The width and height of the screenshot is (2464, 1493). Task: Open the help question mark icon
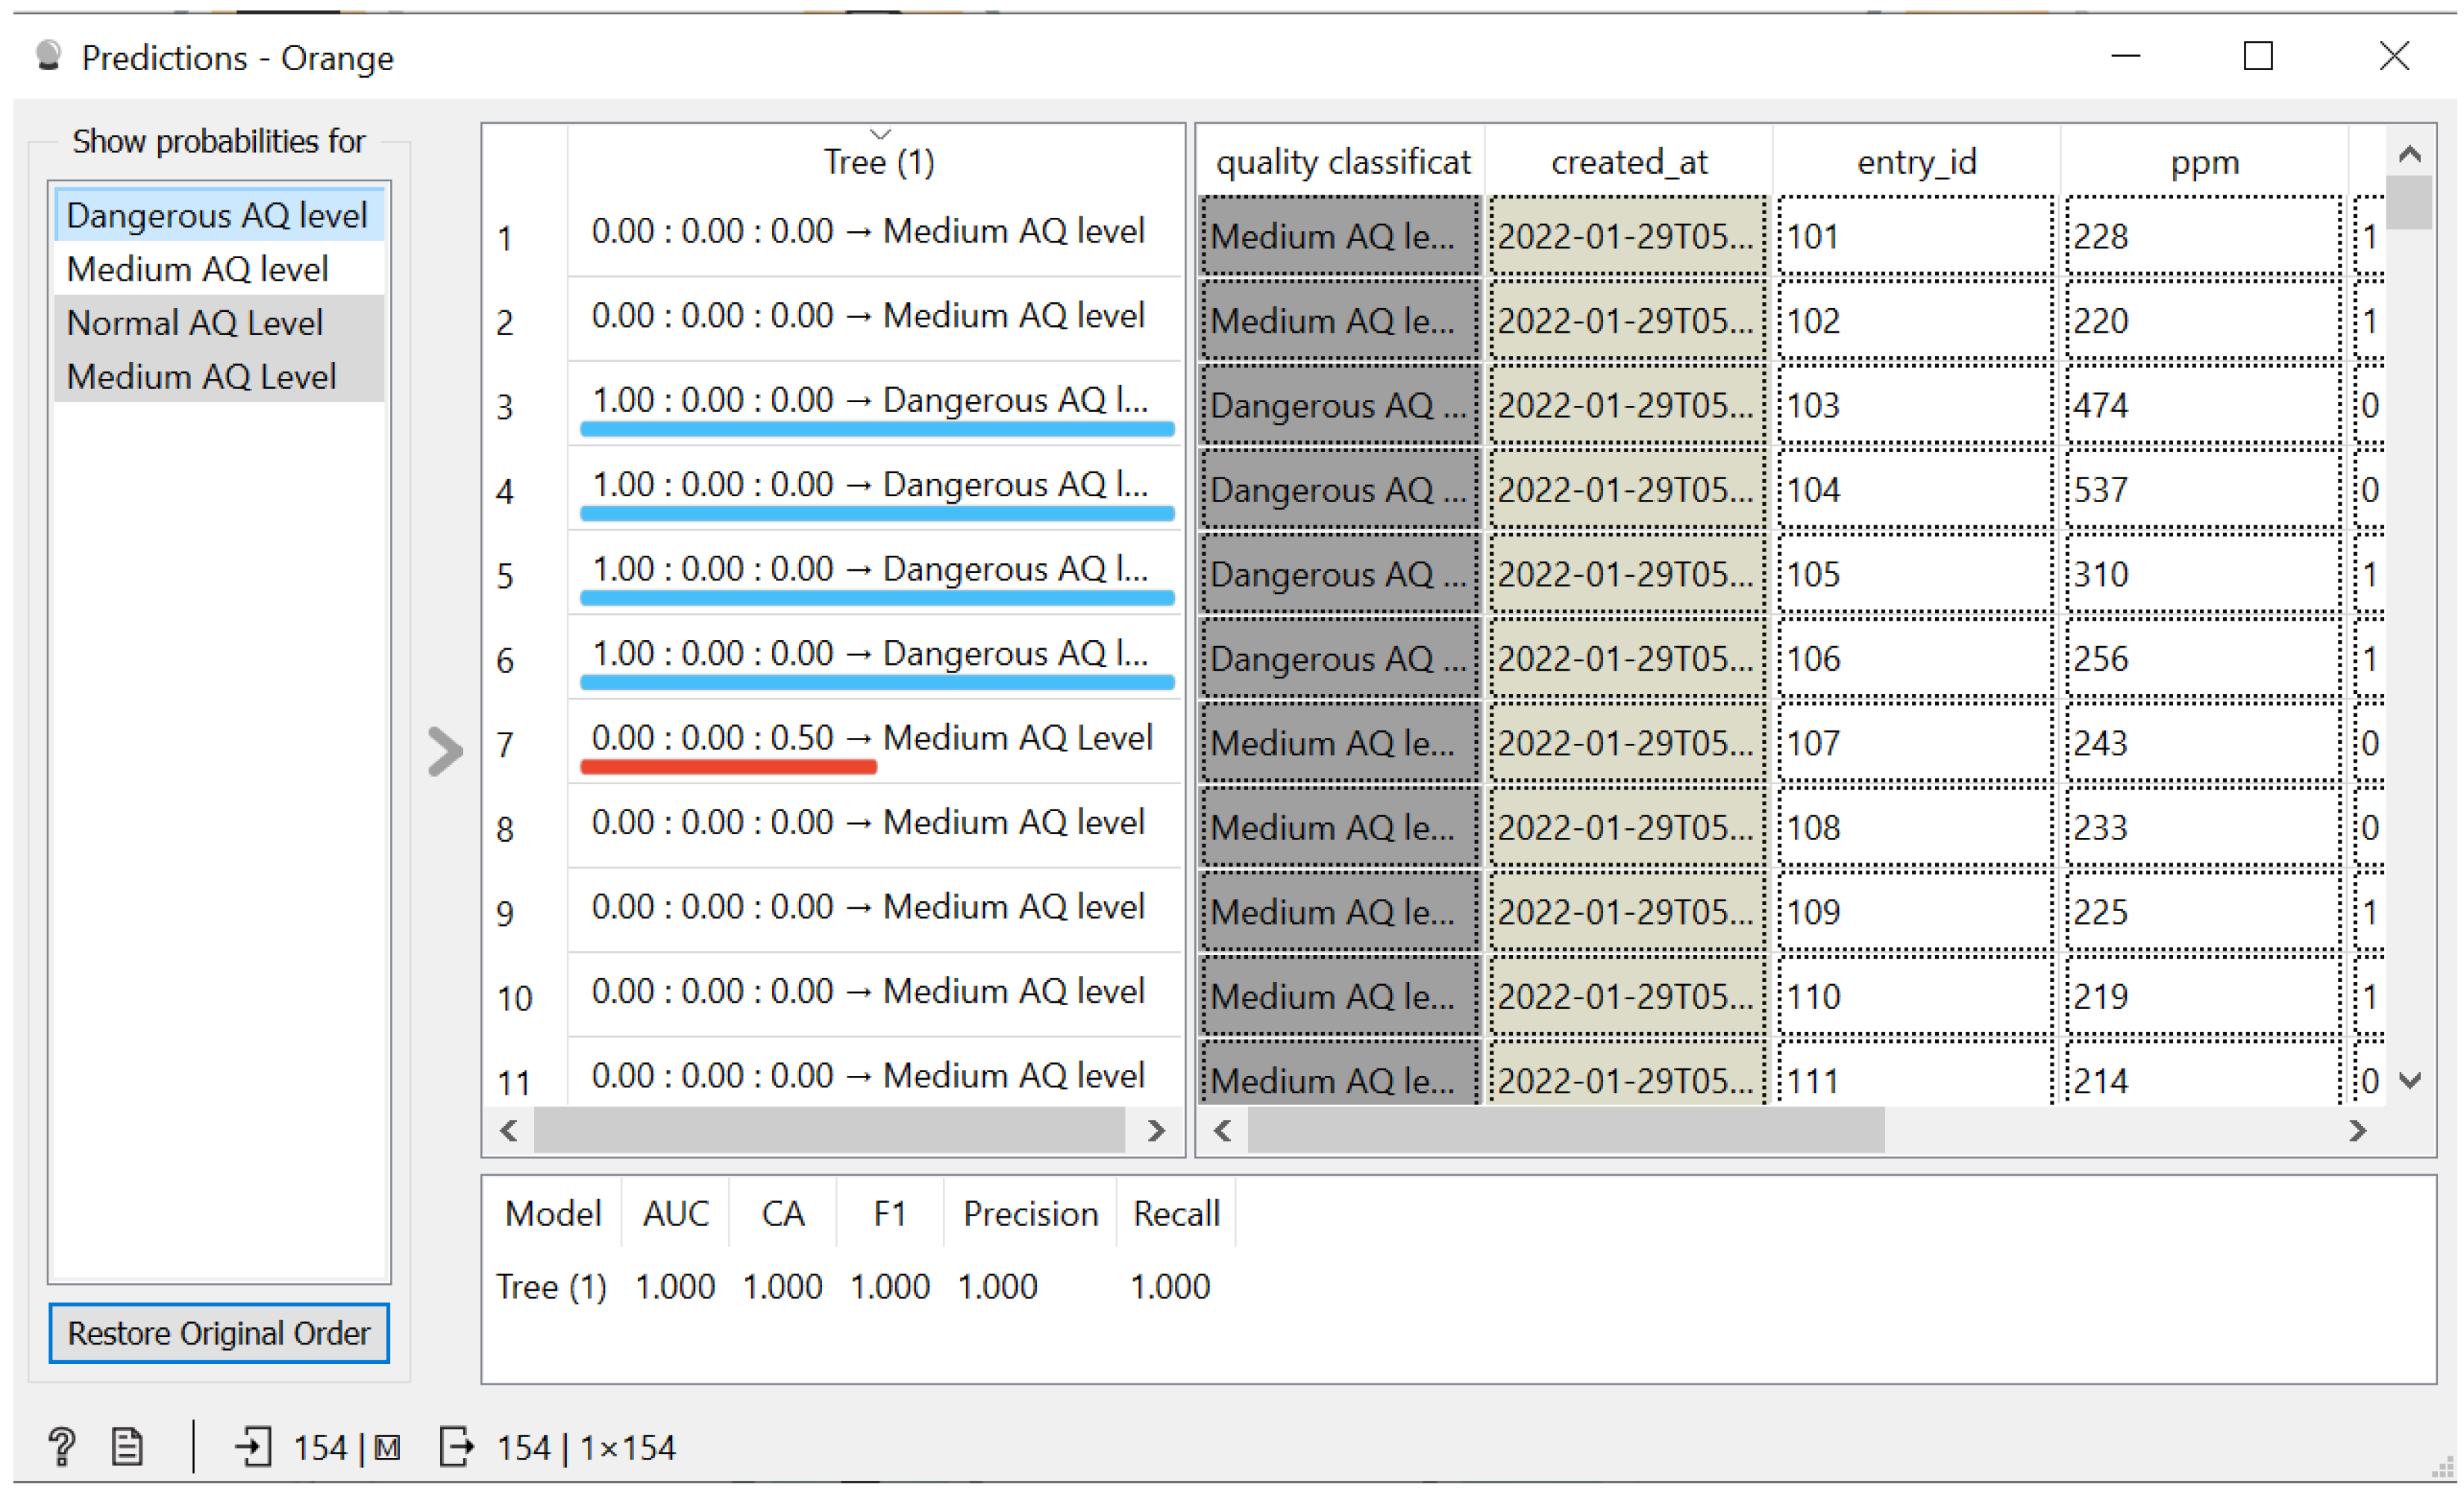pos(61,1446)
